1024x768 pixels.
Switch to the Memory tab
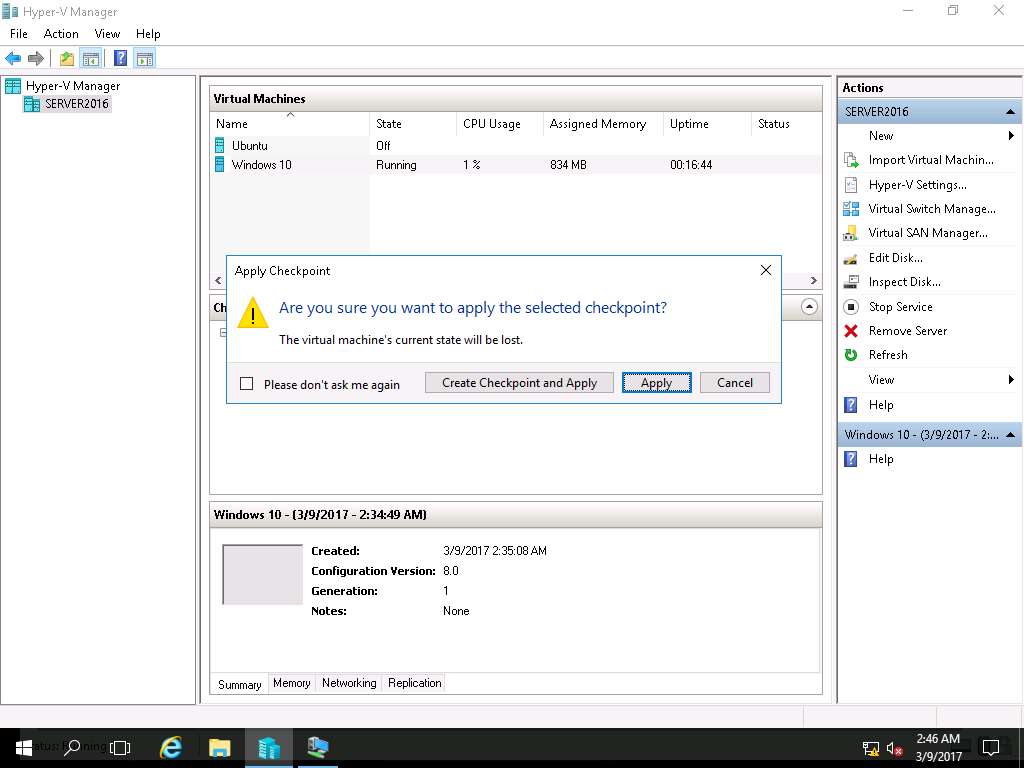pos(292,683)
